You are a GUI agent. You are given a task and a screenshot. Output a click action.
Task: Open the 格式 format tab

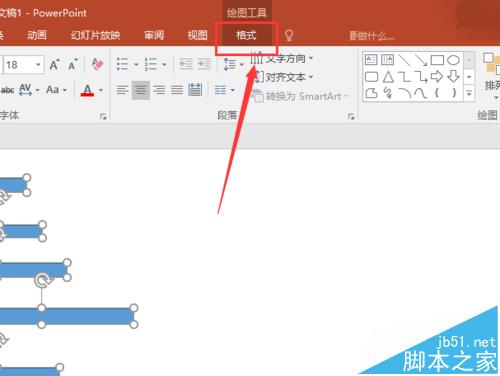point(246,35)
